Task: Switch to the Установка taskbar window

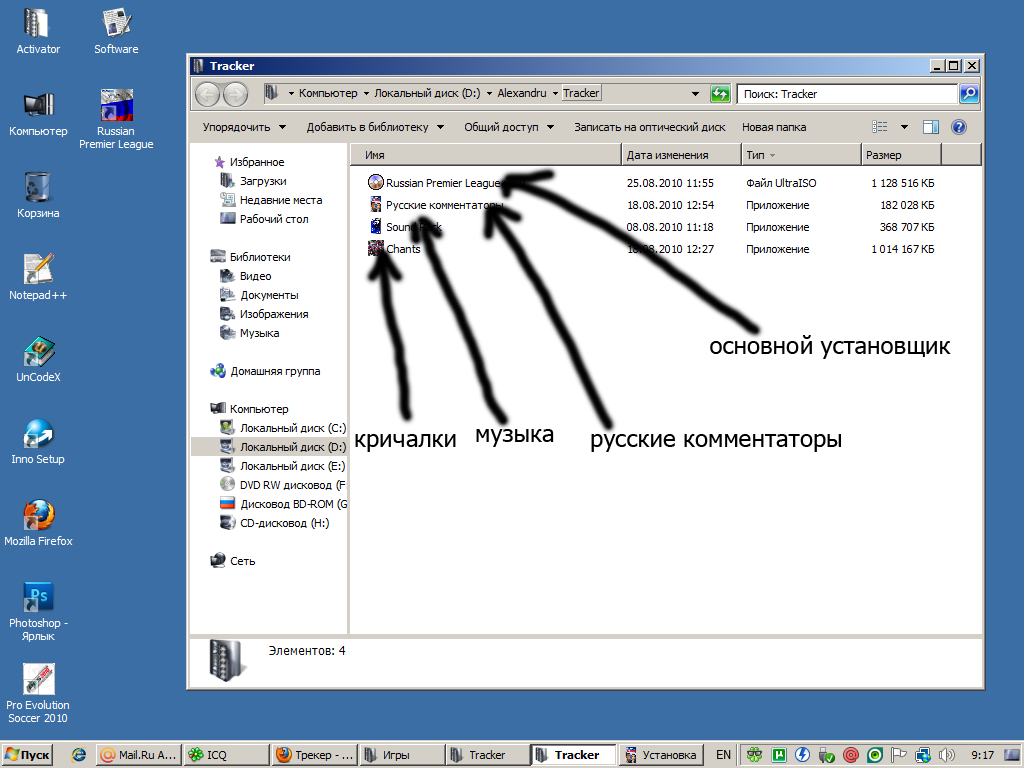Action: pos(661,755)
